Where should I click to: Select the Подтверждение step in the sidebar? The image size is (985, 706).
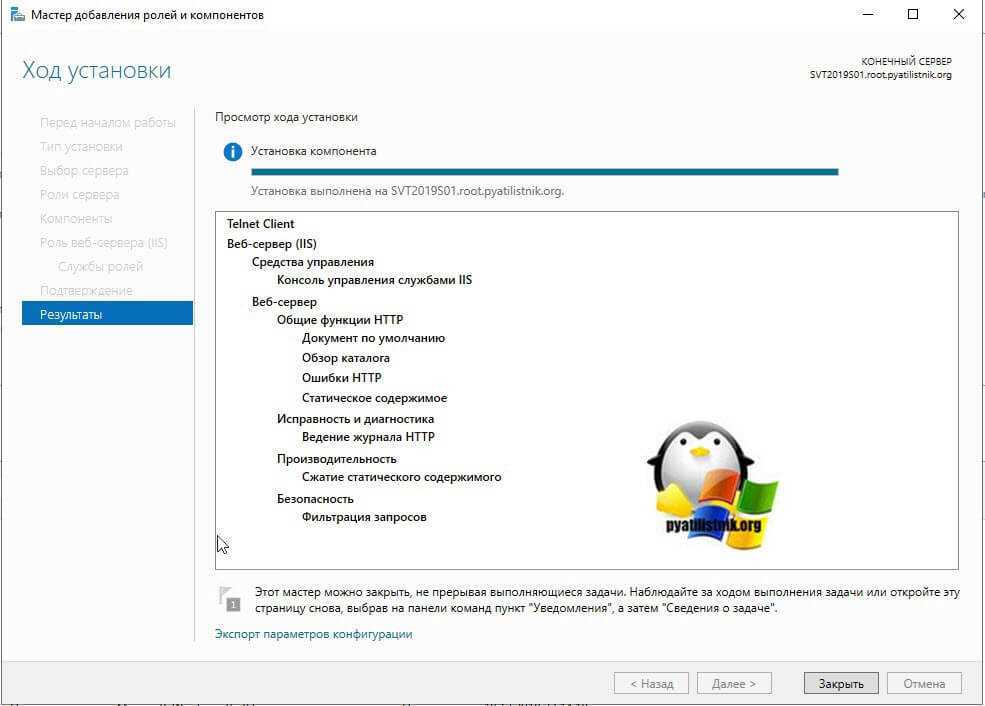[x=86, y=290]
